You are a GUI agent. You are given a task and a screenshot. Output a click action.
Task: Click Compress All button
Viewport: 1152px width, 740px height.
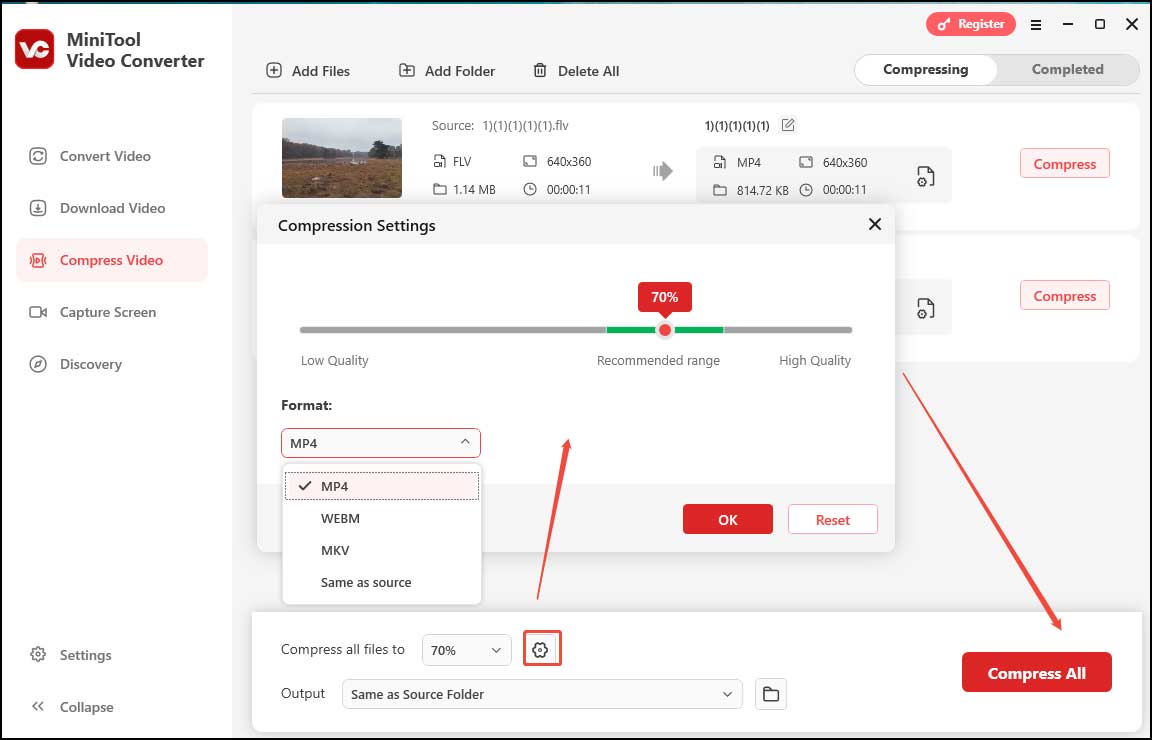coord(1037,672)
